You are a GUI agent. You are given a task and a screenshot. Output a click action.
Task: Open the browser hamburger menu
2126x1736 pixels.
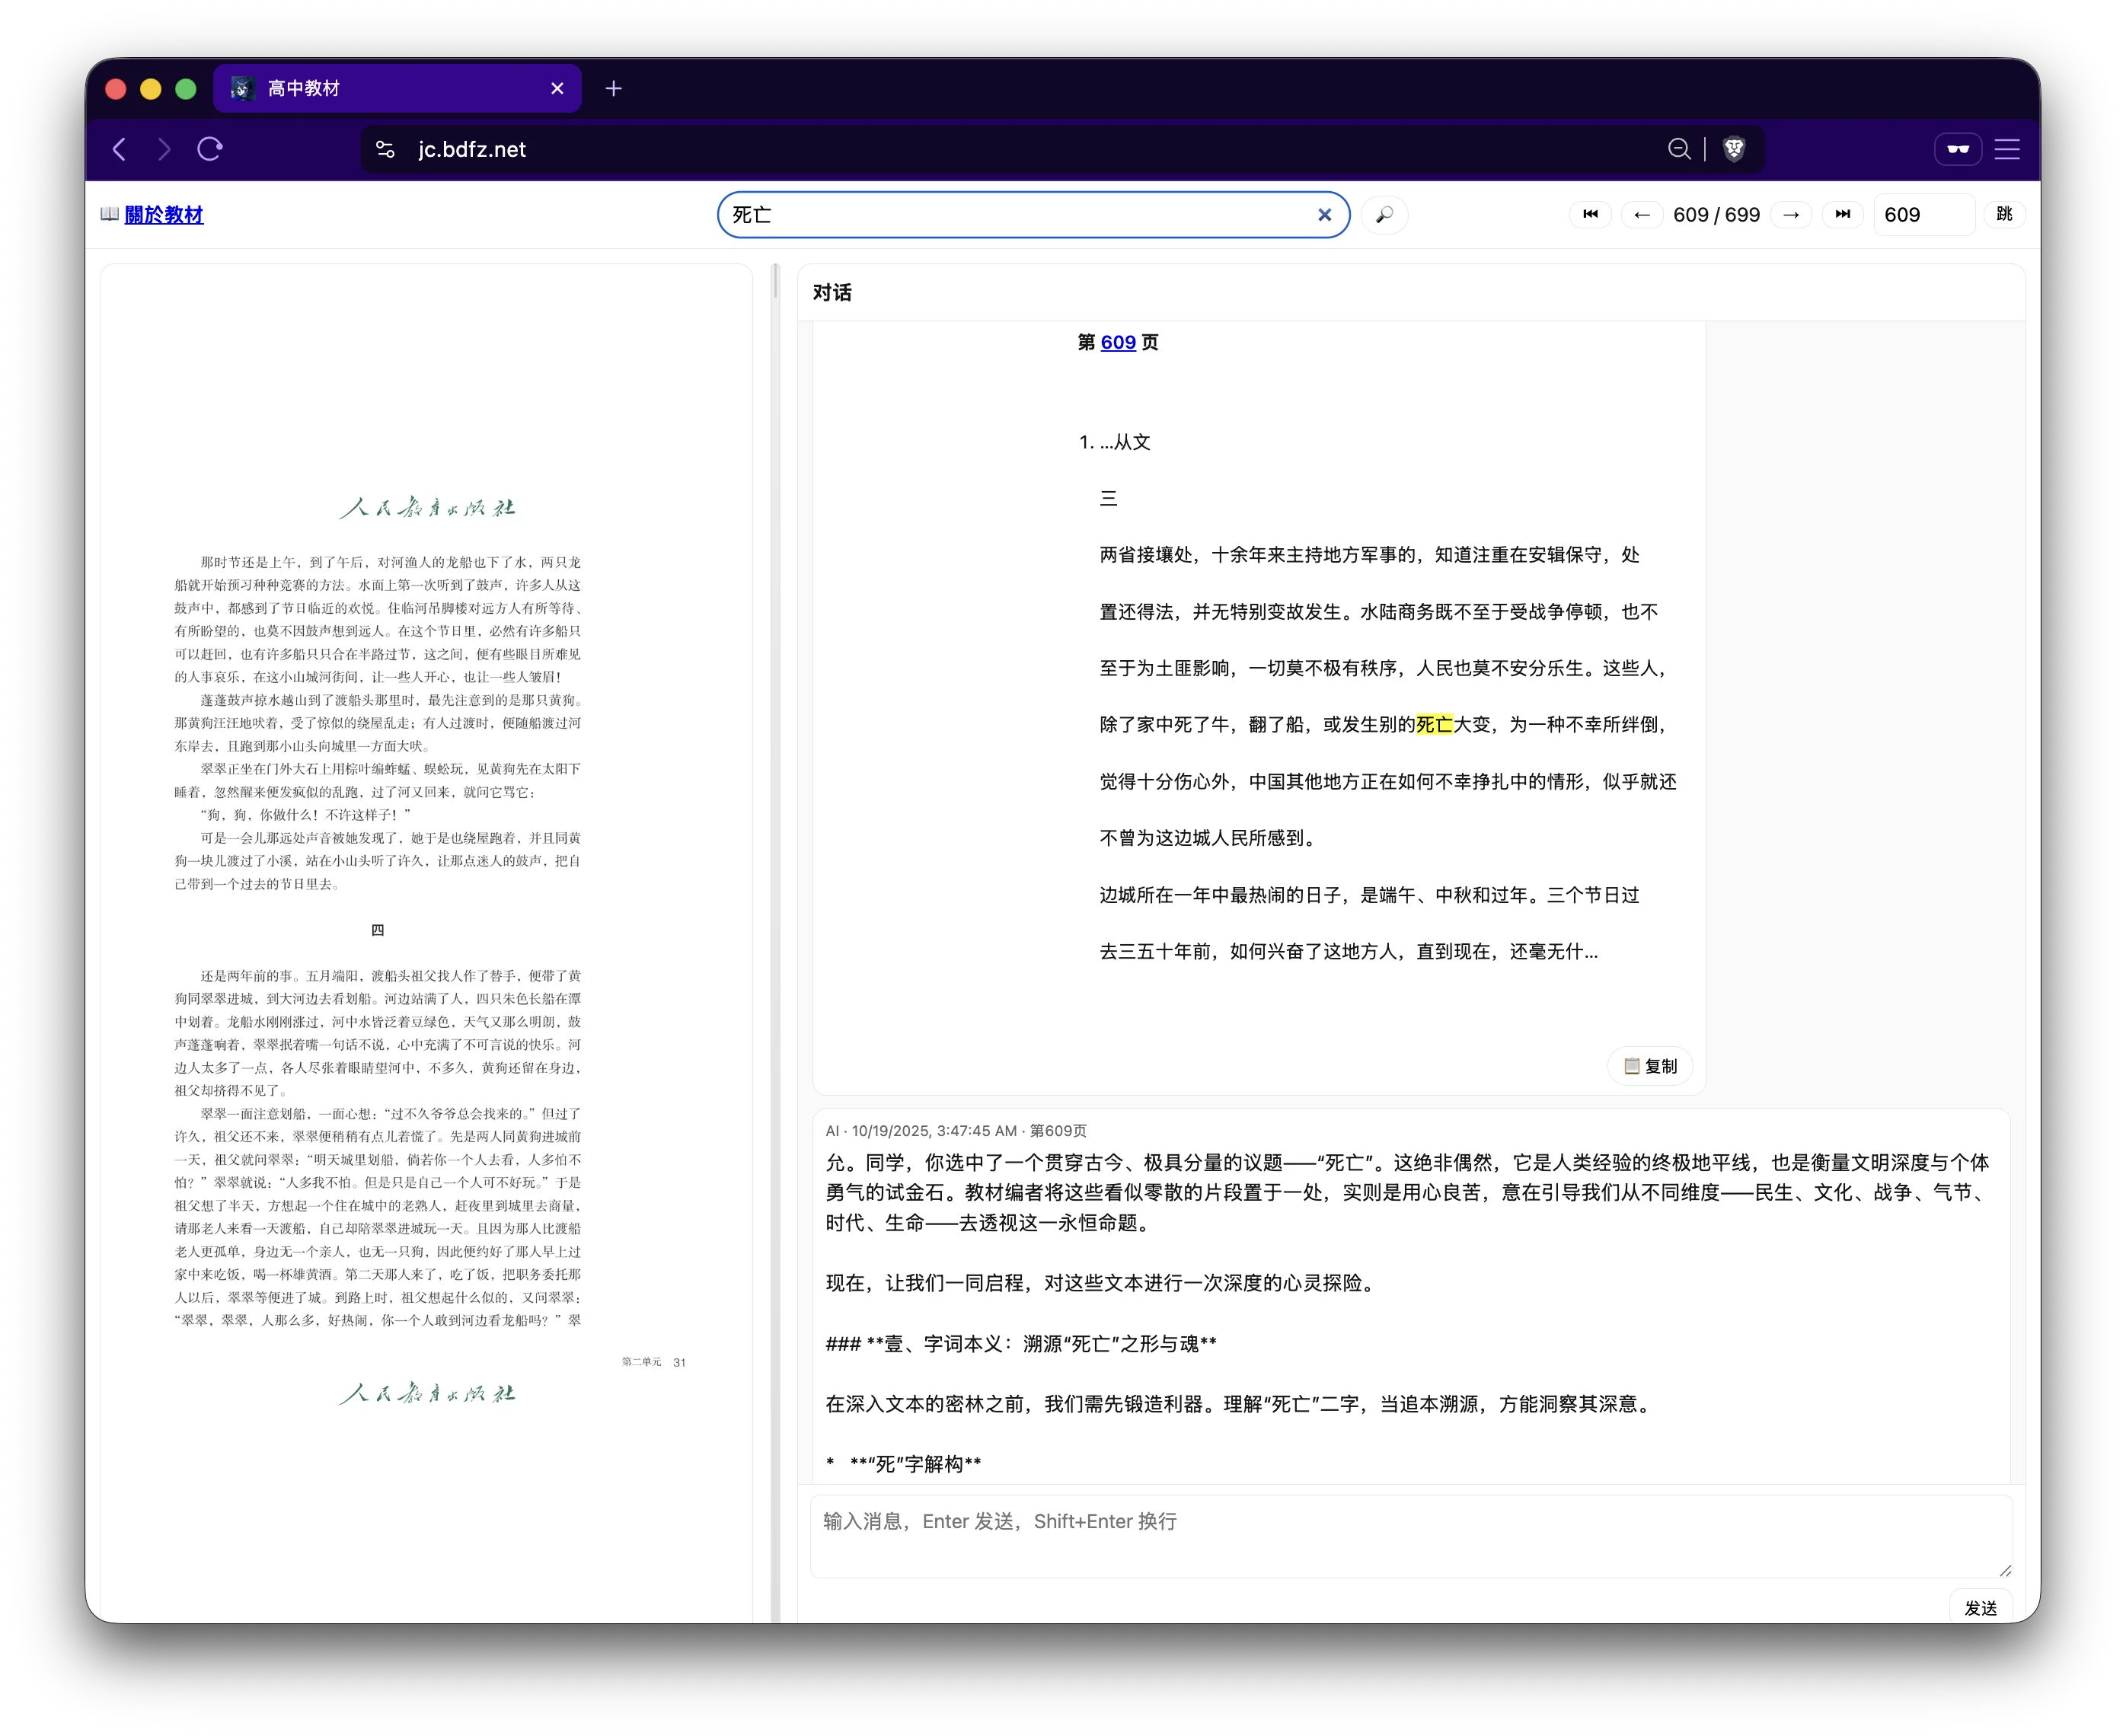tap(2007, 149)
